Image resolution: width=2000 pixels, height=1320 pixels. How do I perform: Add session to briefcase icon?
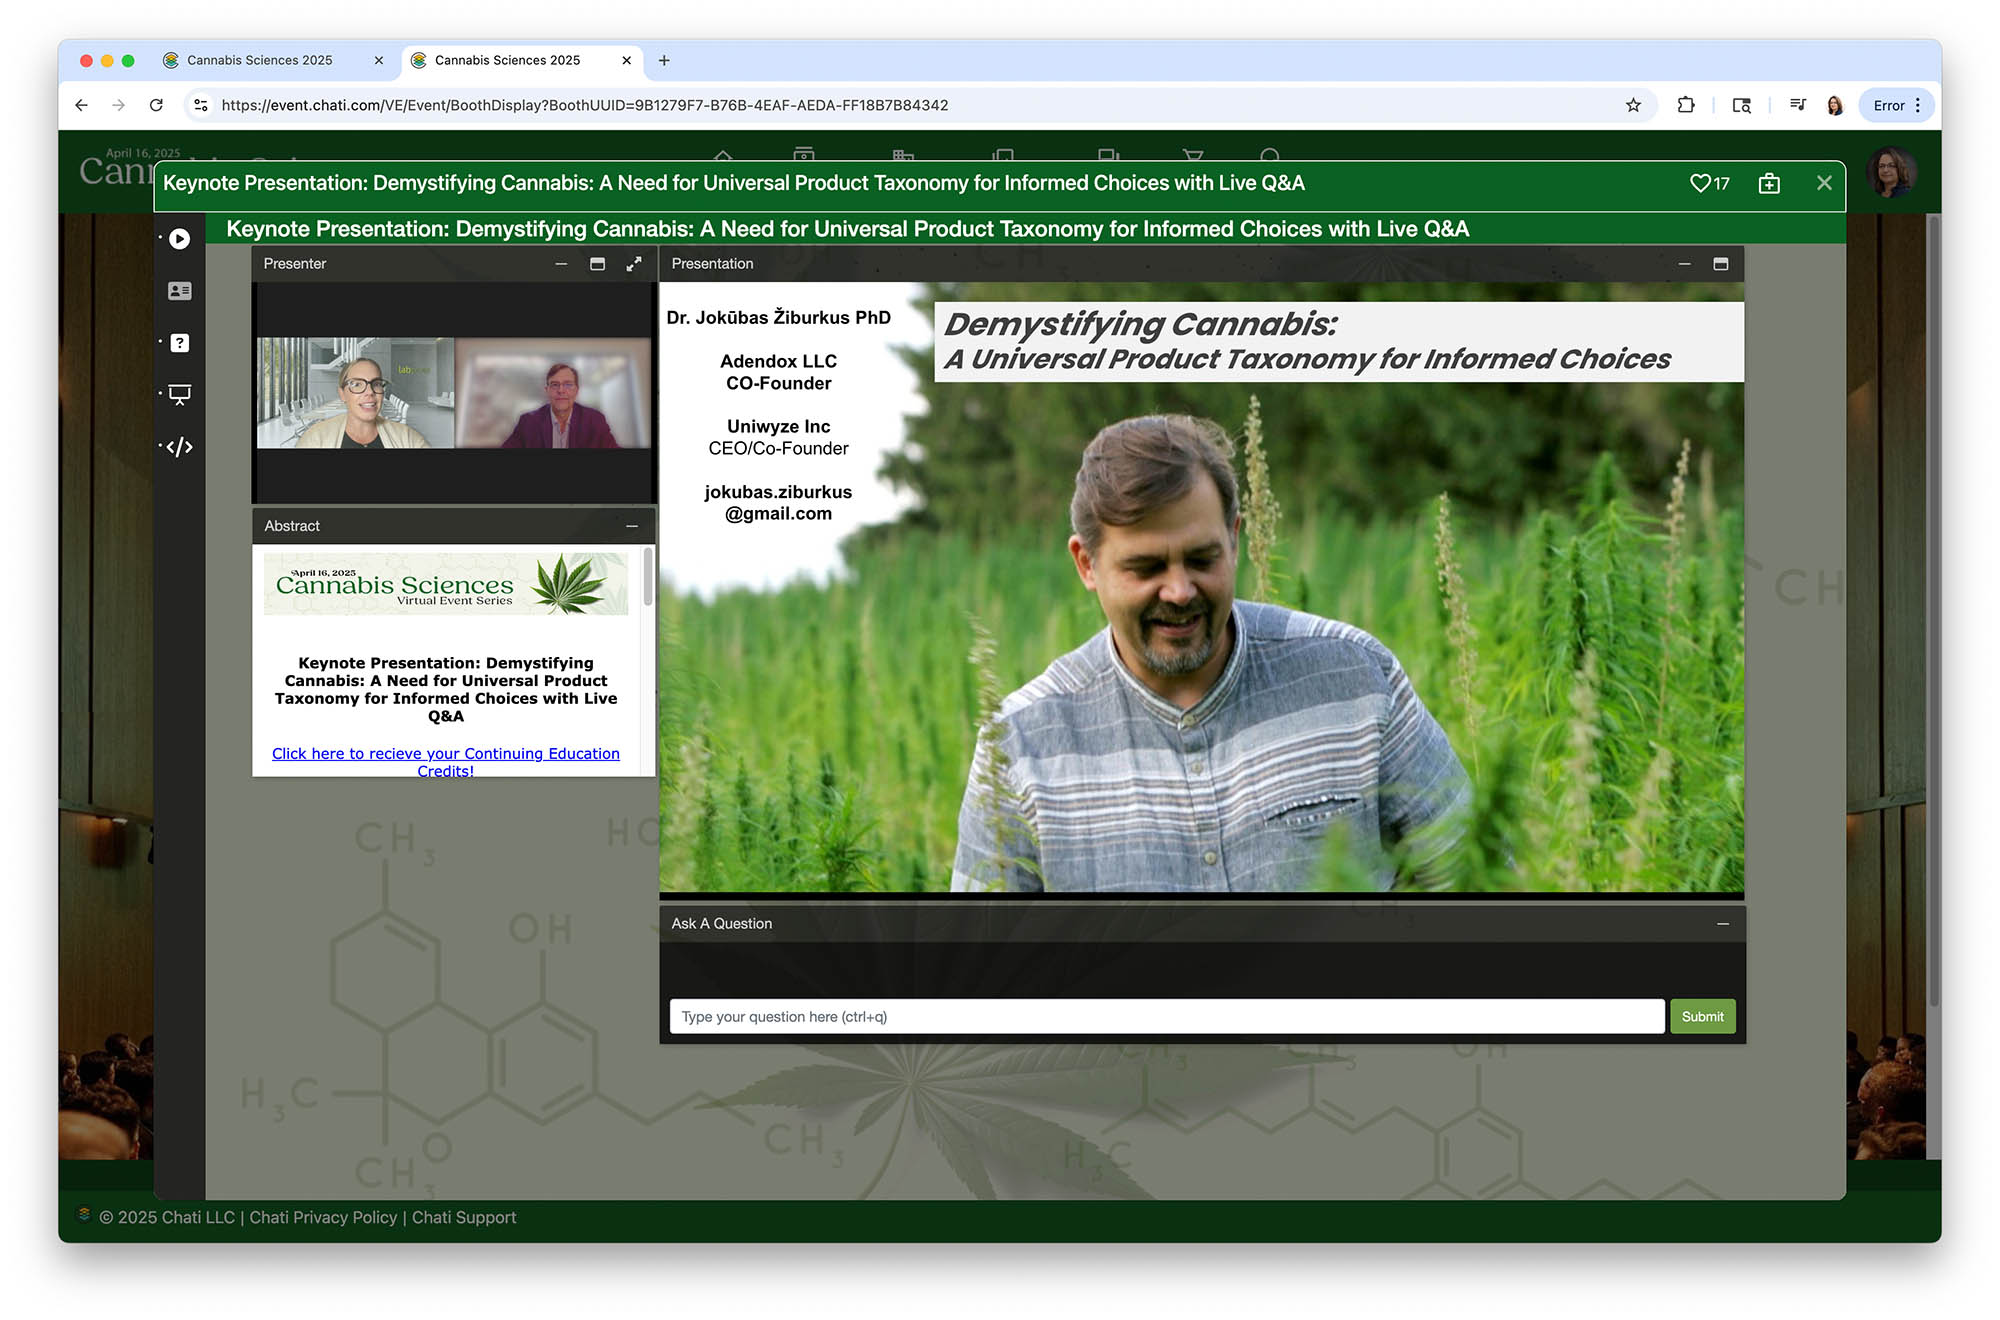[x=1769, y=183]
